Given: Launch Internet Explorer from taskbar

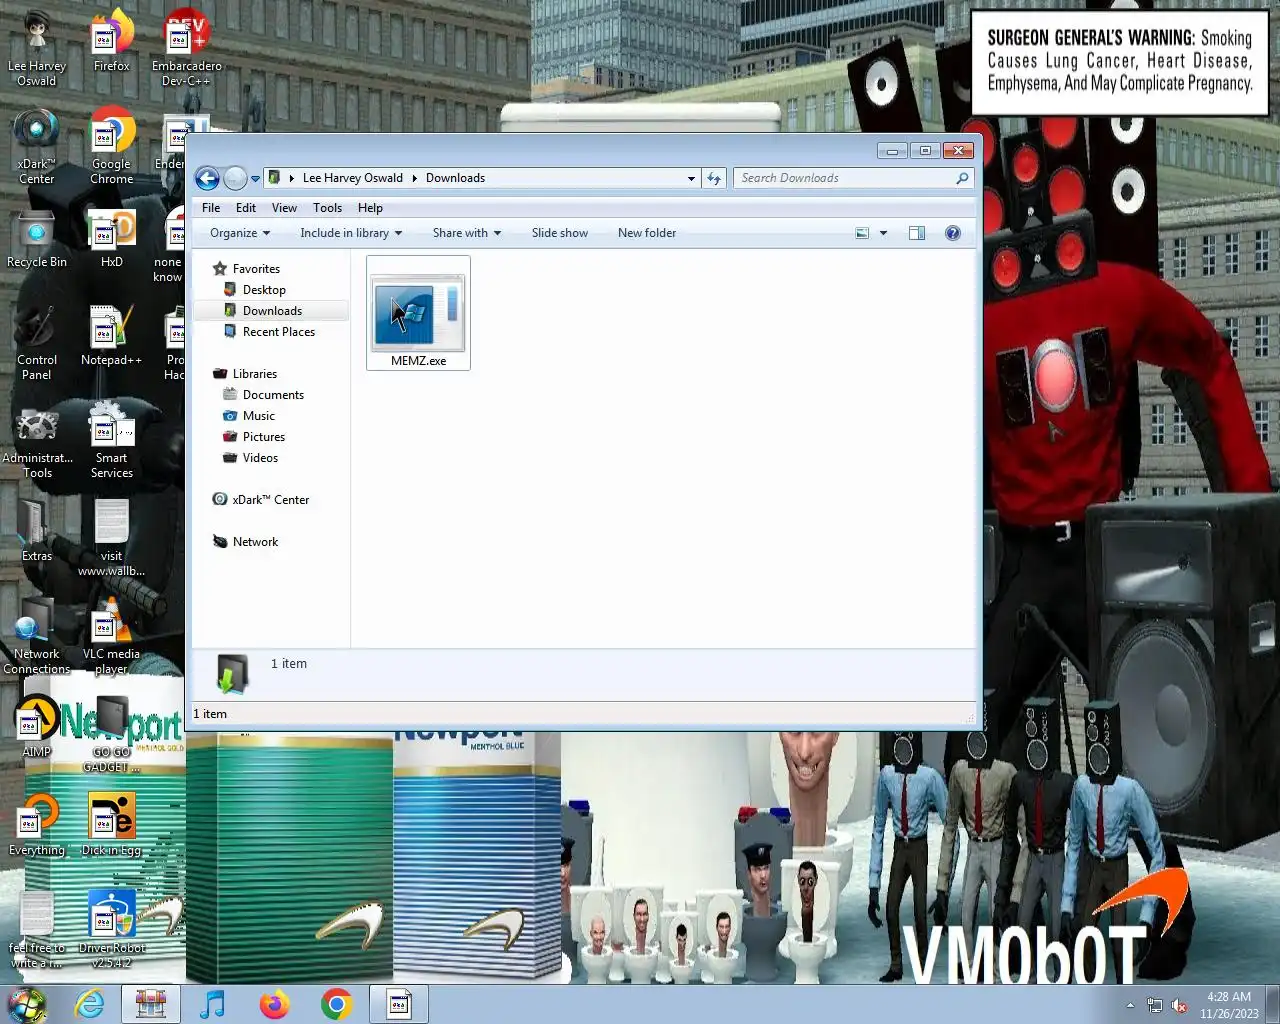Looking at the screenshot, I should pyautogui.click(x=90, y=1004).
